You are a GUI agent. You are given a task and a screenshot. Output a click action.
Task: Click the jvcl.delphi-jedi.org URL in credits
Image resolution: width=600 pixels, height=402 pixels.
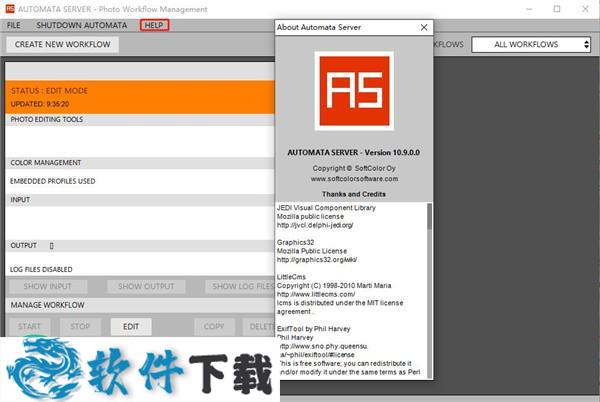(x=318, y=225)
